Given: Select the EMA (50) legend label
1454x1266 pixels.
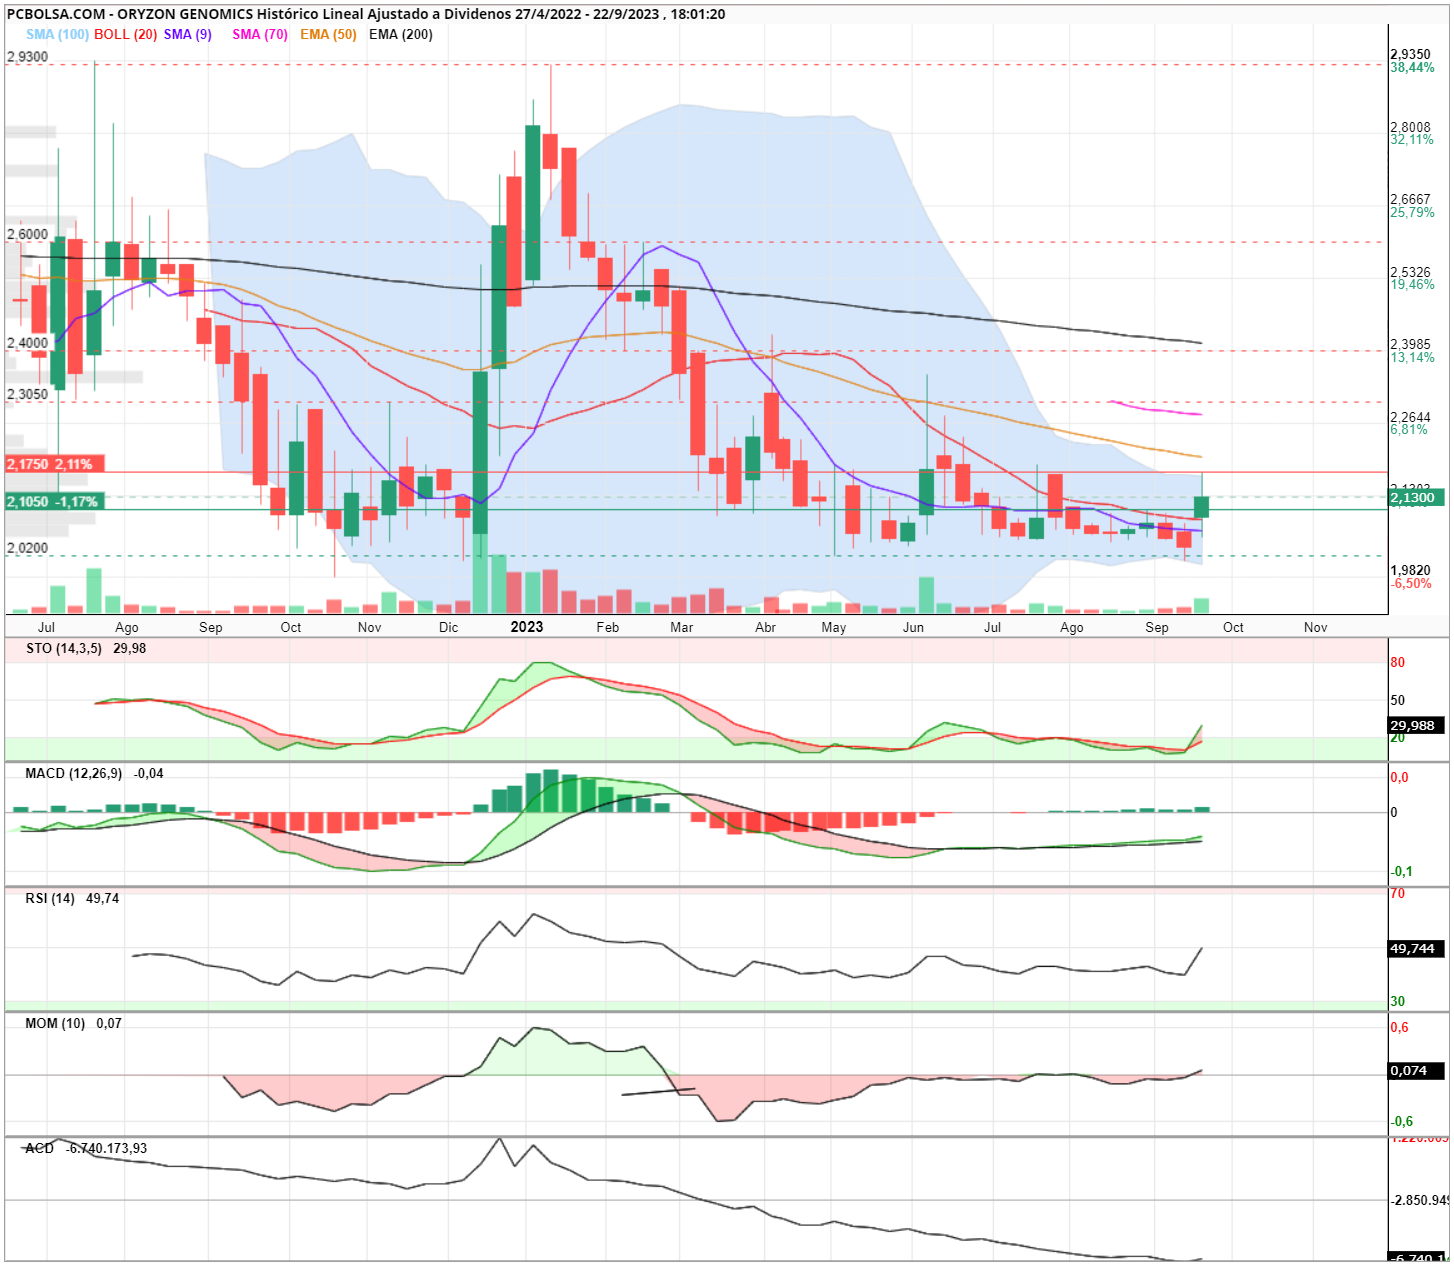Looking at the screenshot, I should 328,34.
